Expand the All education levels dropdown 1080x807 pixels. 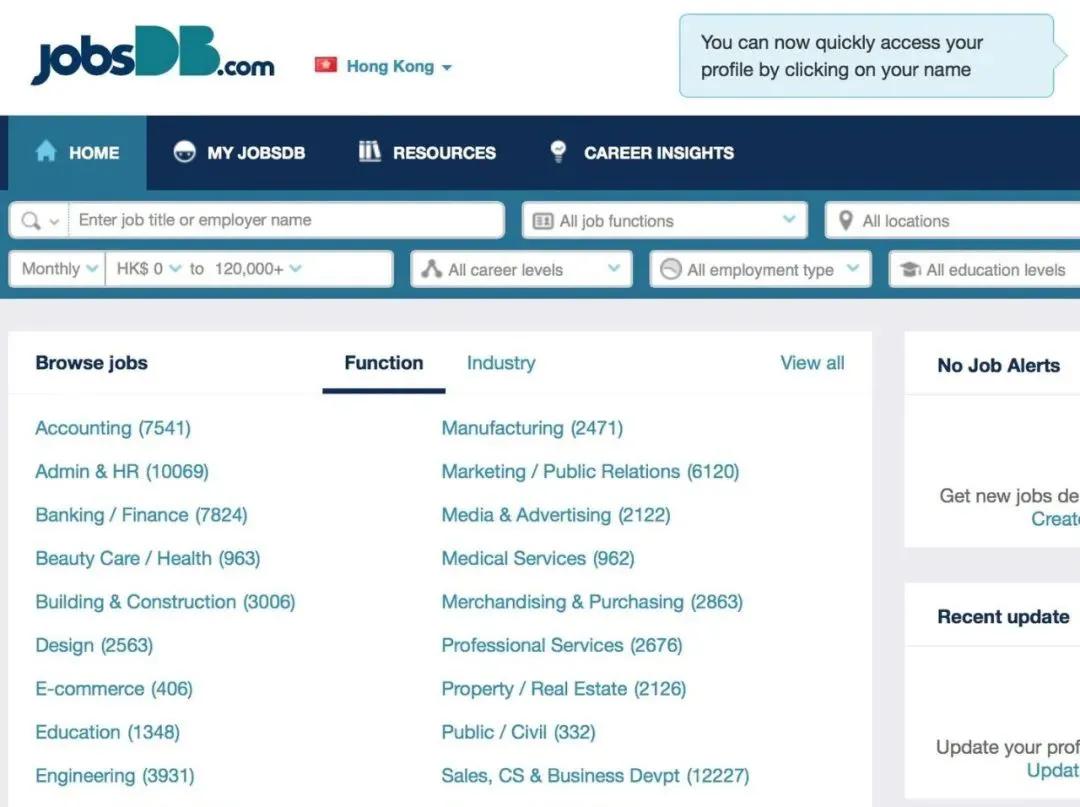pos(985,269)
